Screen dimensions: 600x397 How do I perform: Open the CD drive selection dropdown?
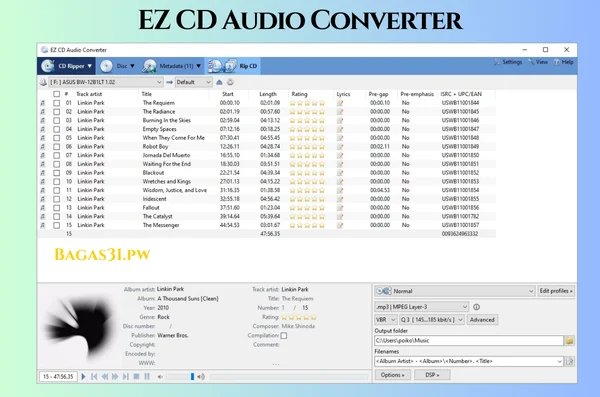point(106,82)
